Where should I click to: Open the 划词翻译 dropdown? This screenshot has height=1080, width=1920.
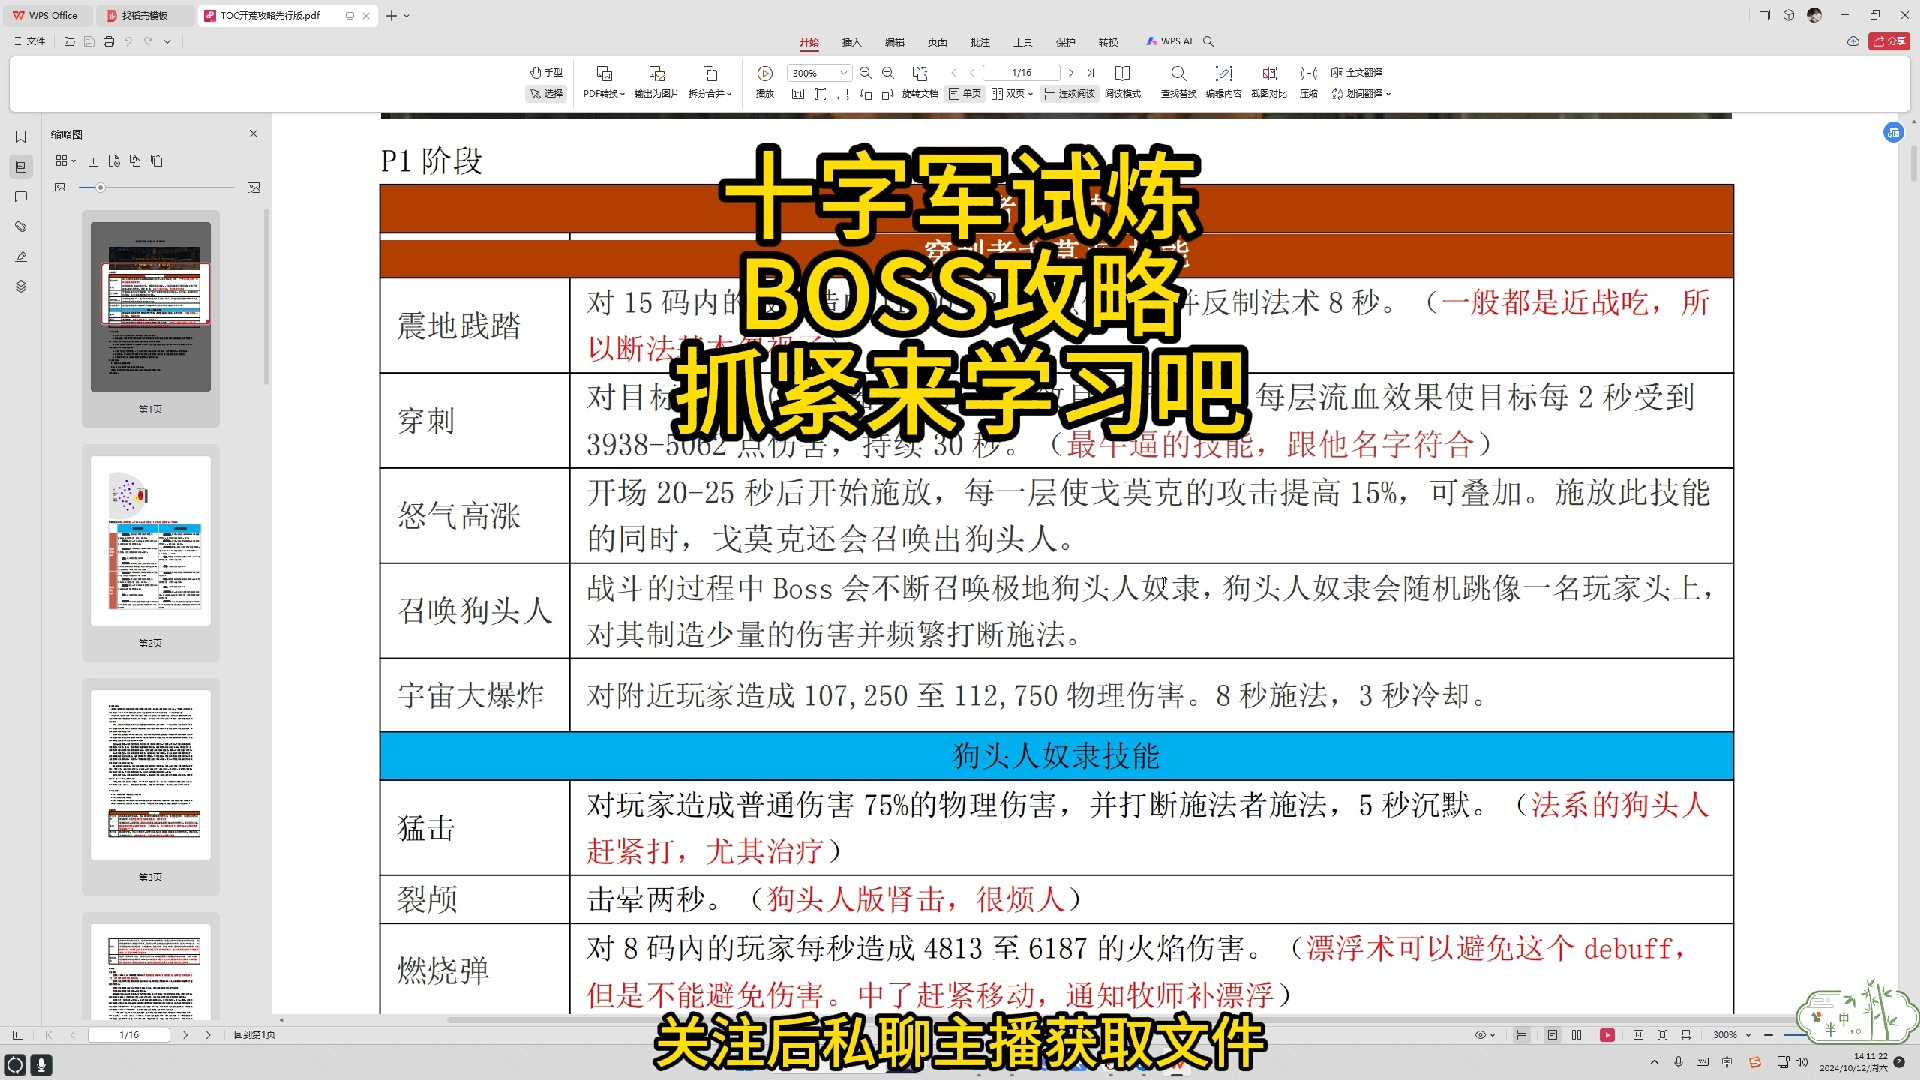point(1361,93)
